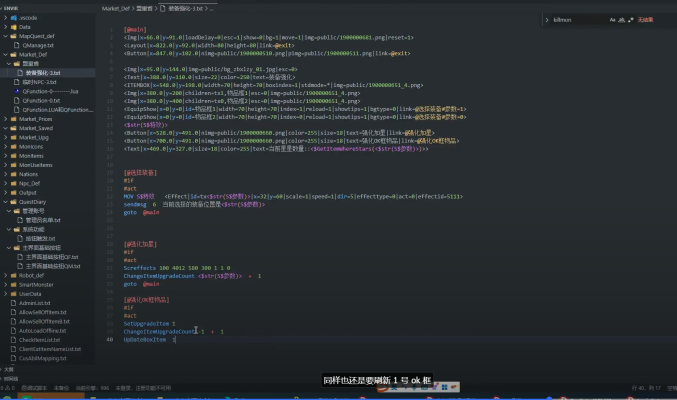
Task: Click the QManage.txt file icon
Action: [x=19, y=45]
